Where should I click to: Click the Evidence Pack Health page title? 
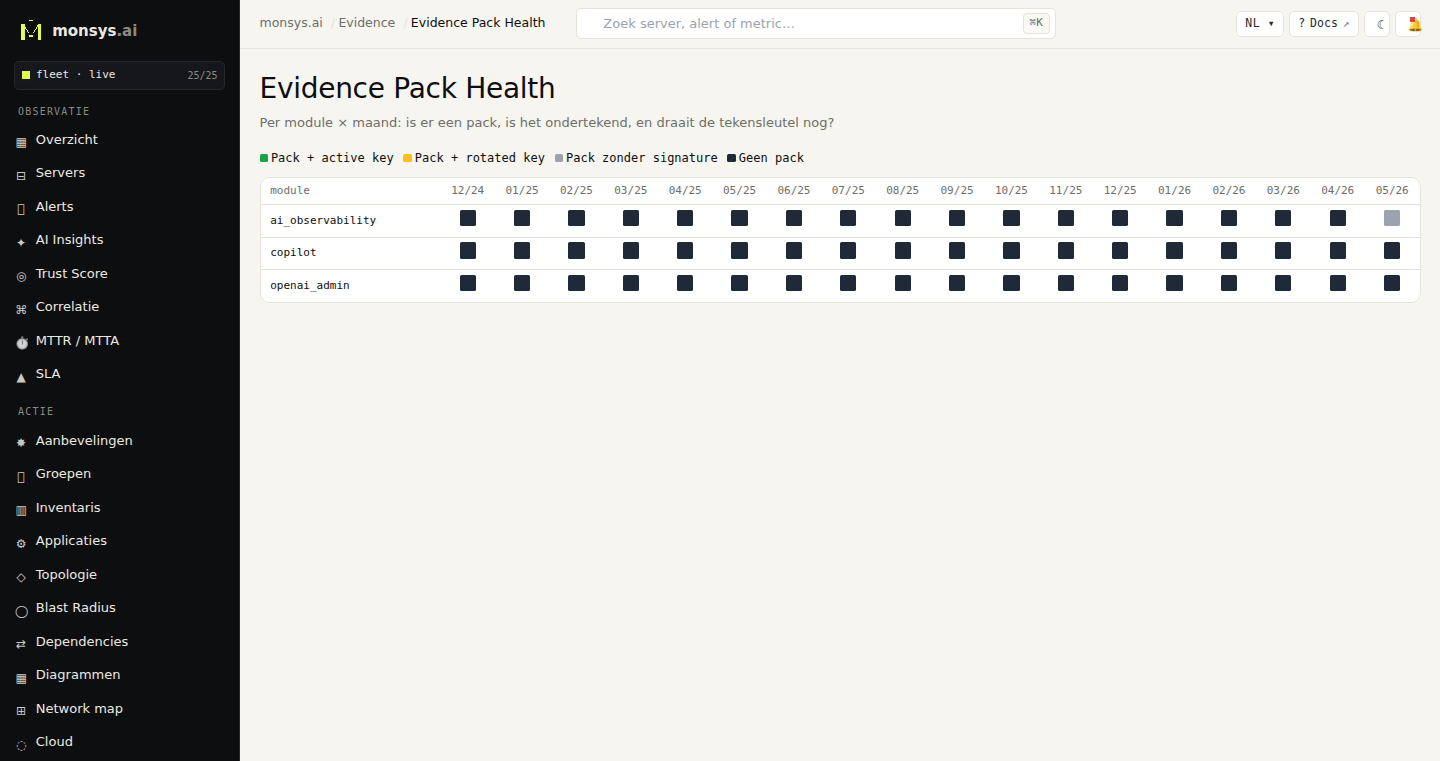pos(407,88)
